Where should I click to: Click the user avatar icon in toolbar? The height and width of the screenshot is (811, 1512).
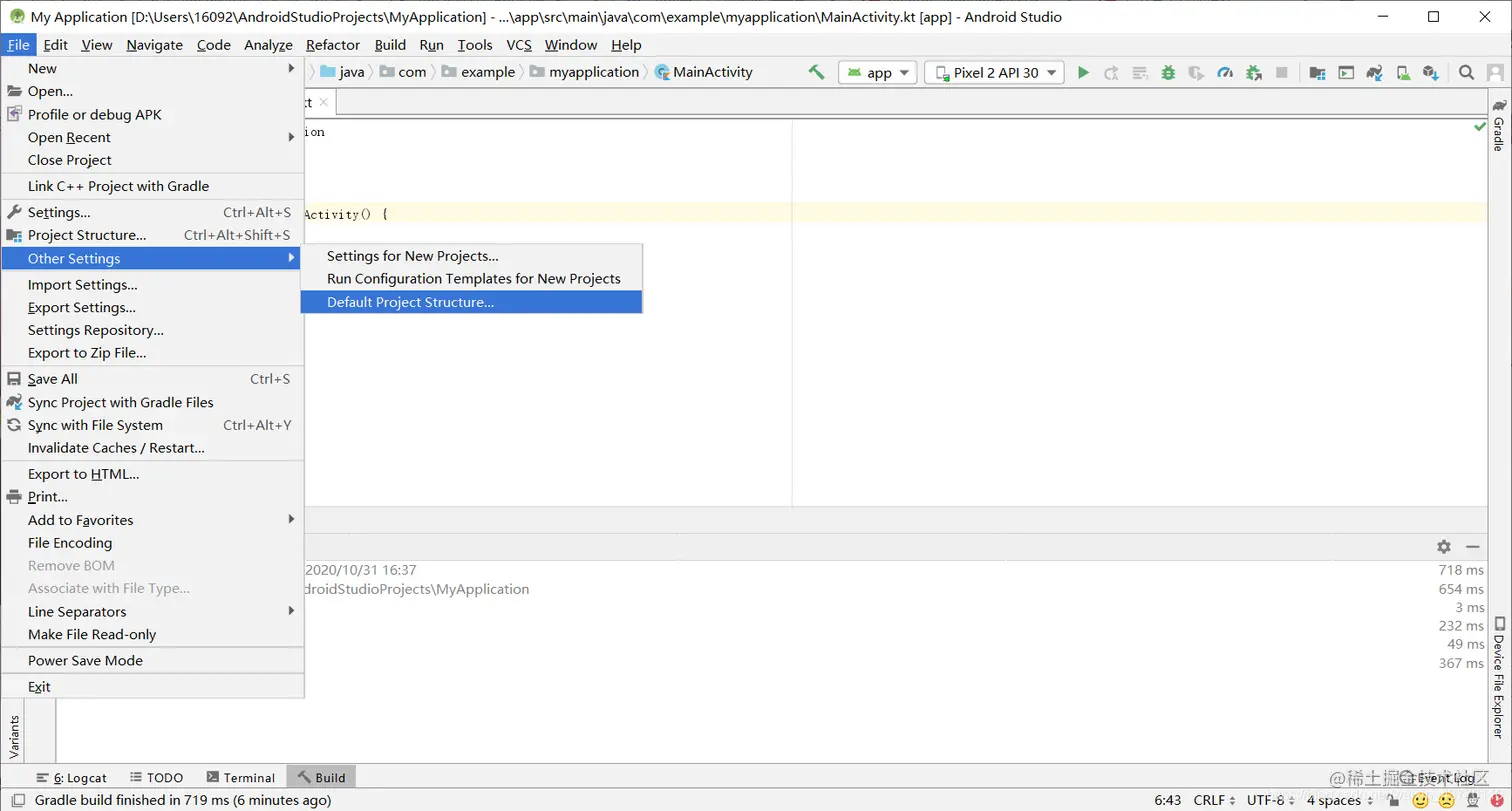click(1496, 72)
